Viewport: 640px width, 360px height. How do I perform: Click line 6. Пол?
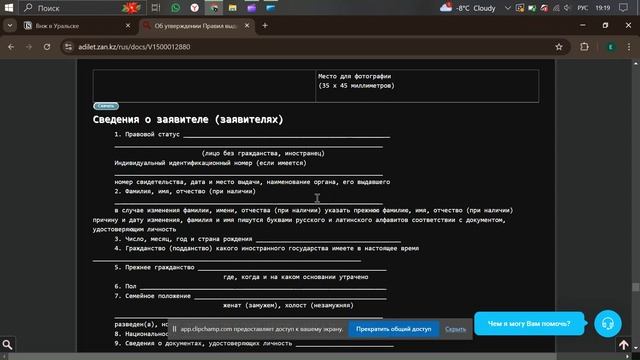point(250,287)
